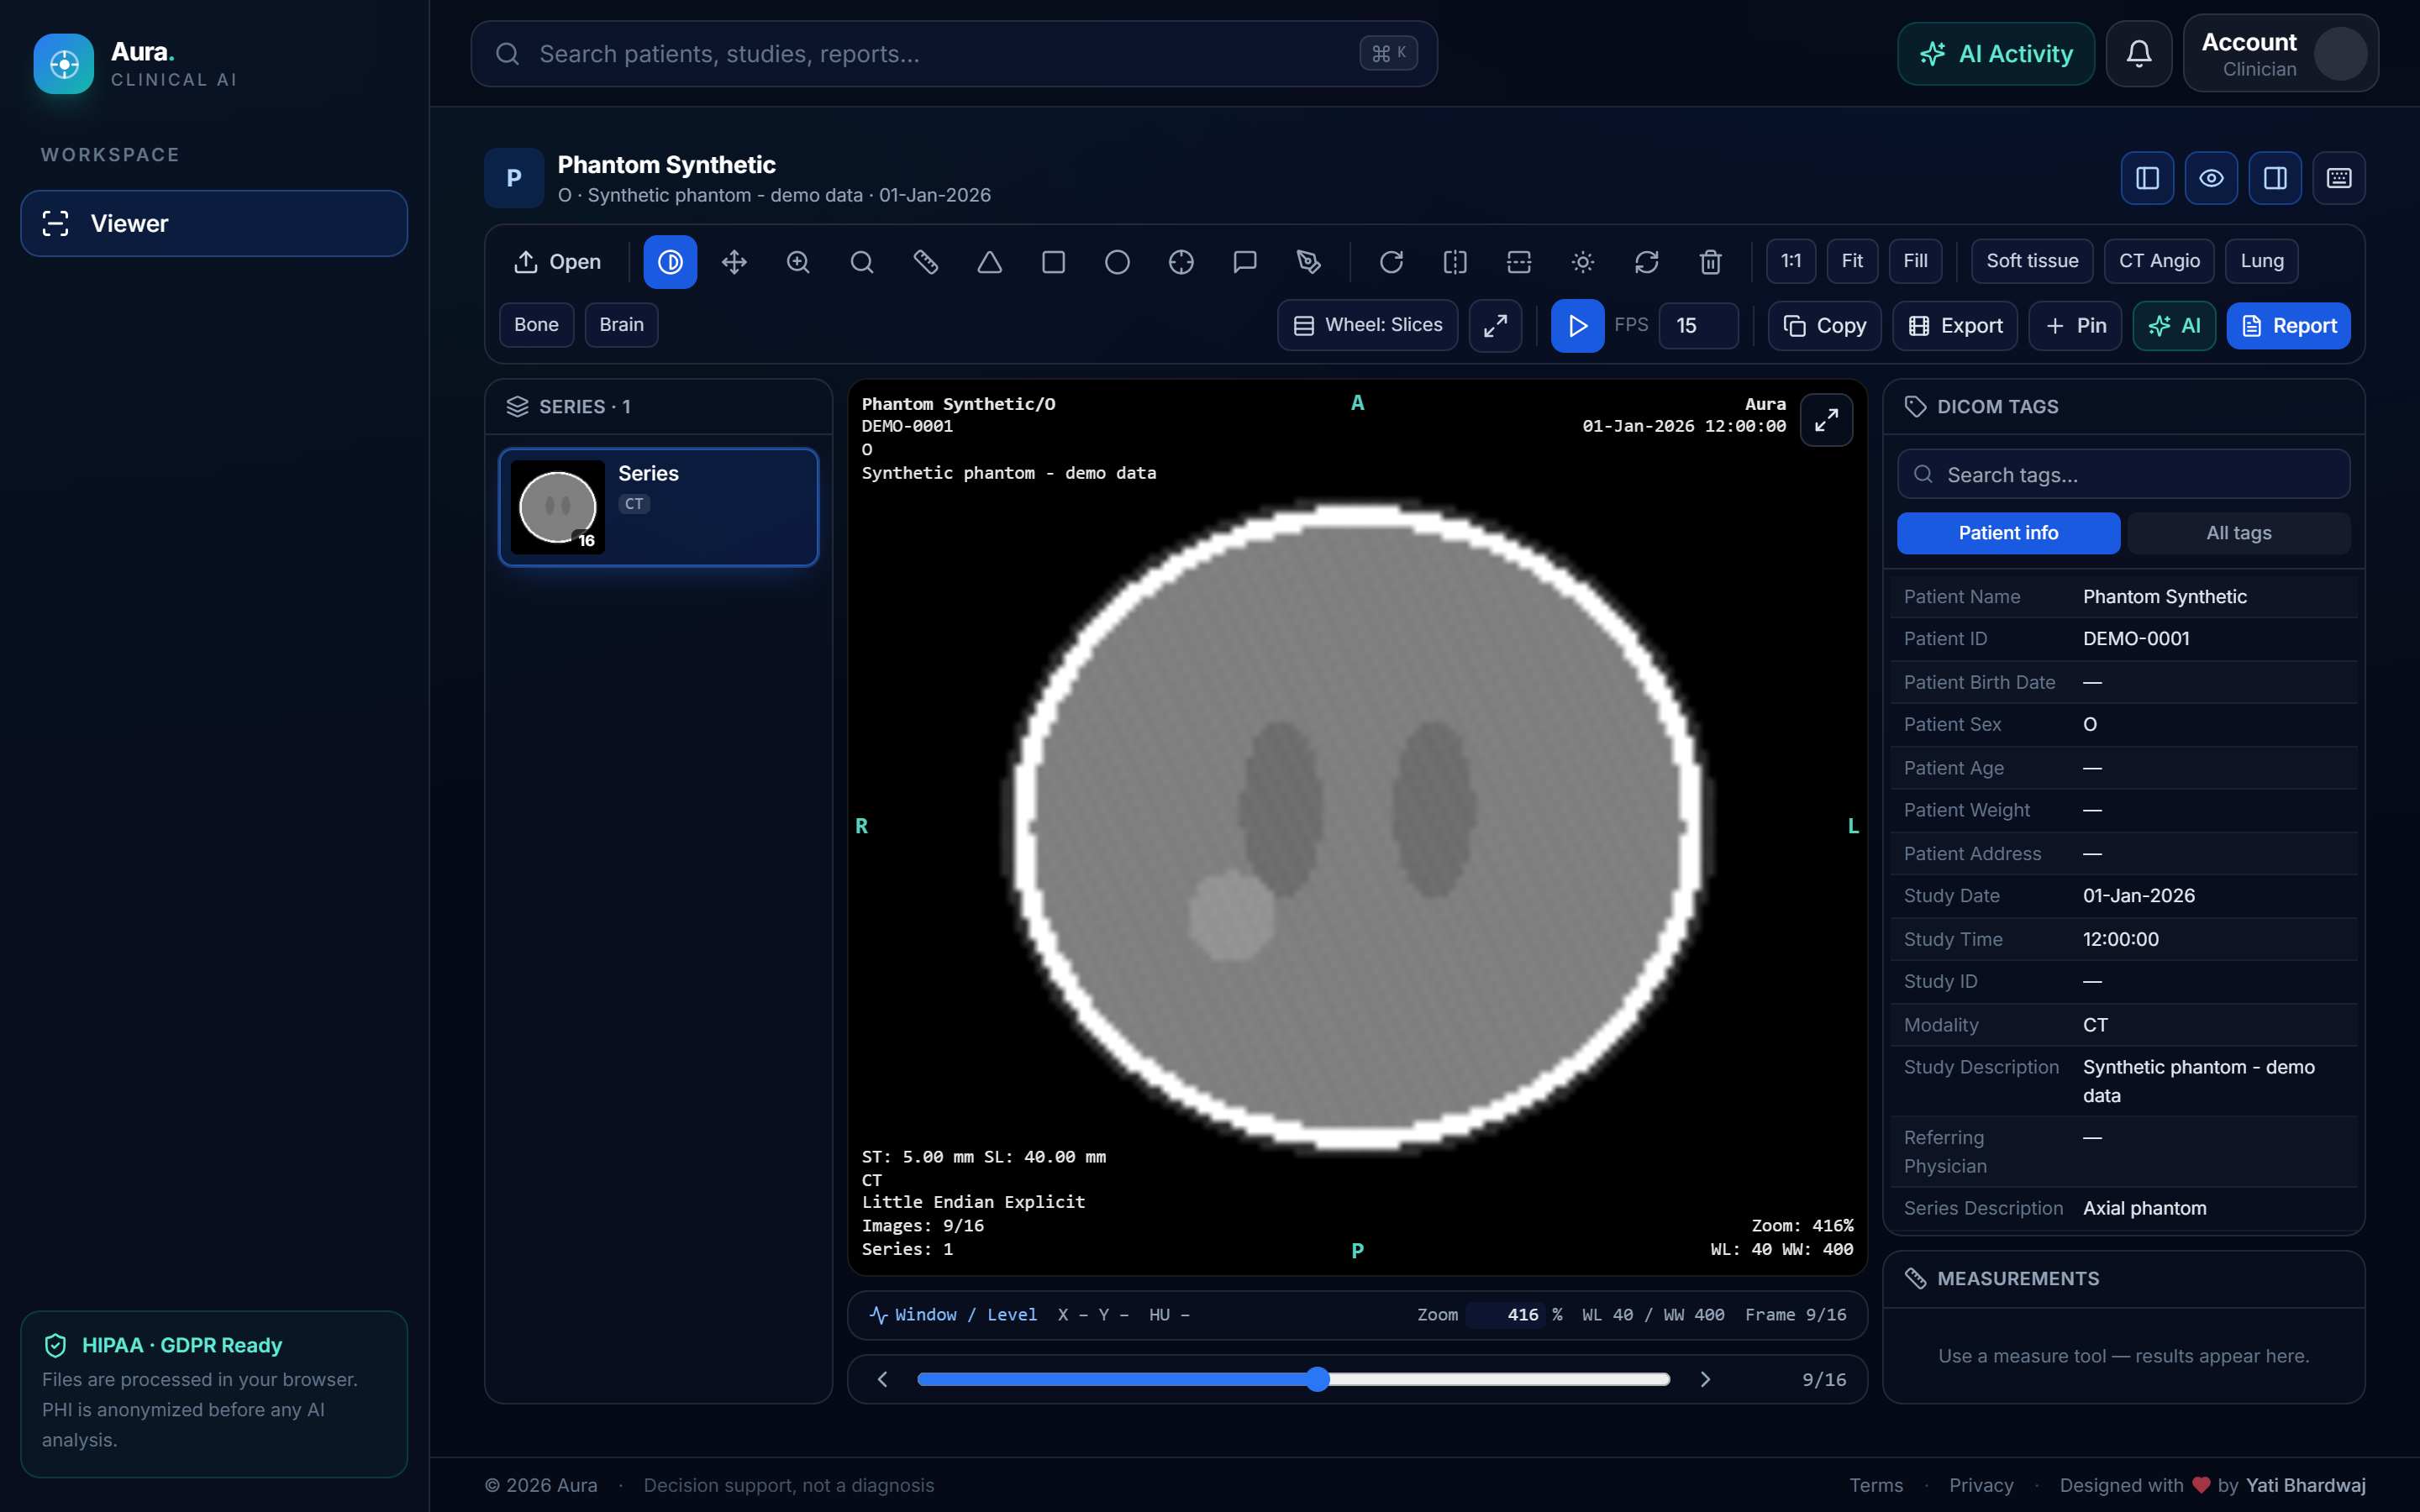
Task: Select the Pan move tool
Action: tap(734, 262)
